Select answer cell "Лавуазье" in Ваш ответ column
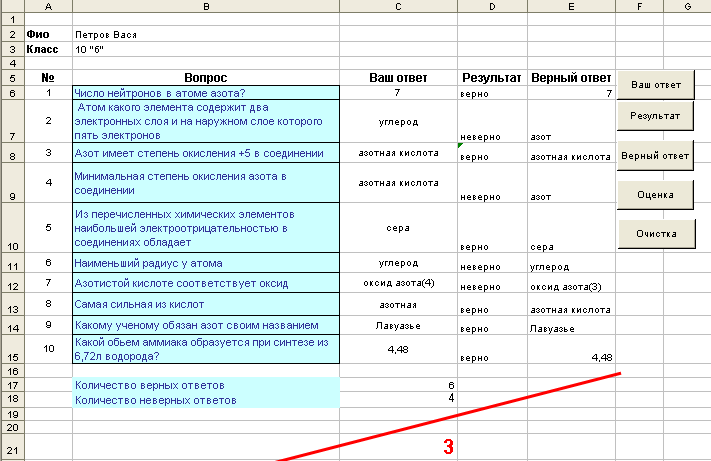711x461 pixels. 398,325
